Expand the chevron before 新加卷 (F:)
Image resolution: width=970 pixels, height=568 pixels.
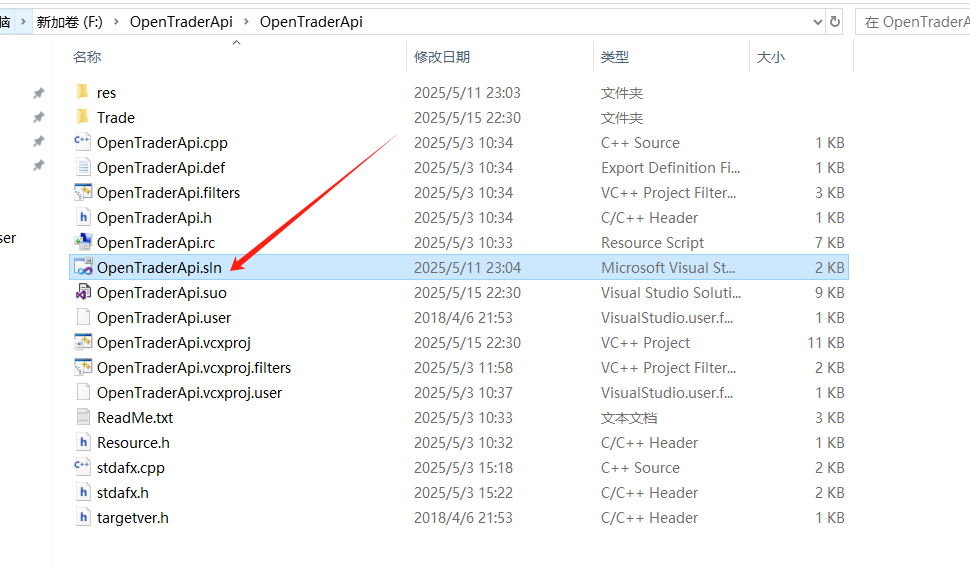(x=23, y=22)
